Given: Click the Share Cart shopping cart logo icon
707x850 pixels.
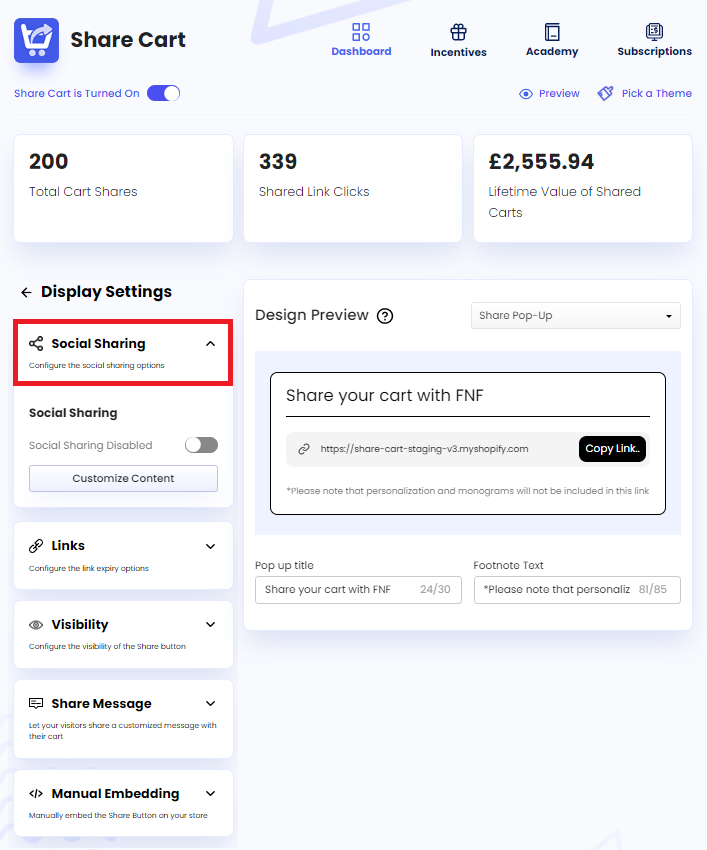Looking at the screenshot, I should pos(36,40).
